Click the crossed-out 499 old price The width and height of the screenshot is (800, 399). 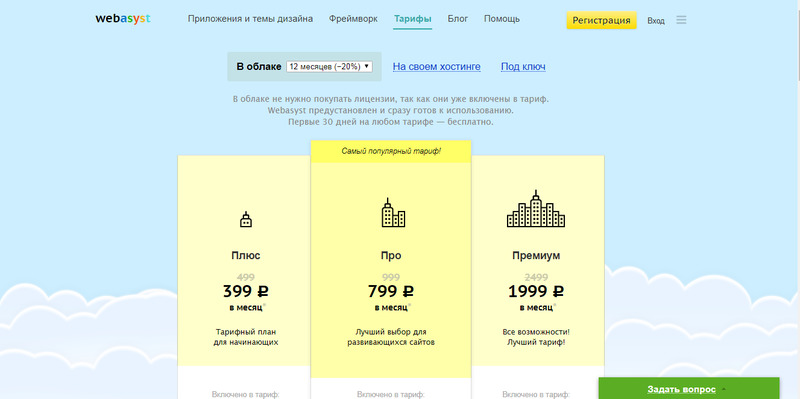coord(246,277)
